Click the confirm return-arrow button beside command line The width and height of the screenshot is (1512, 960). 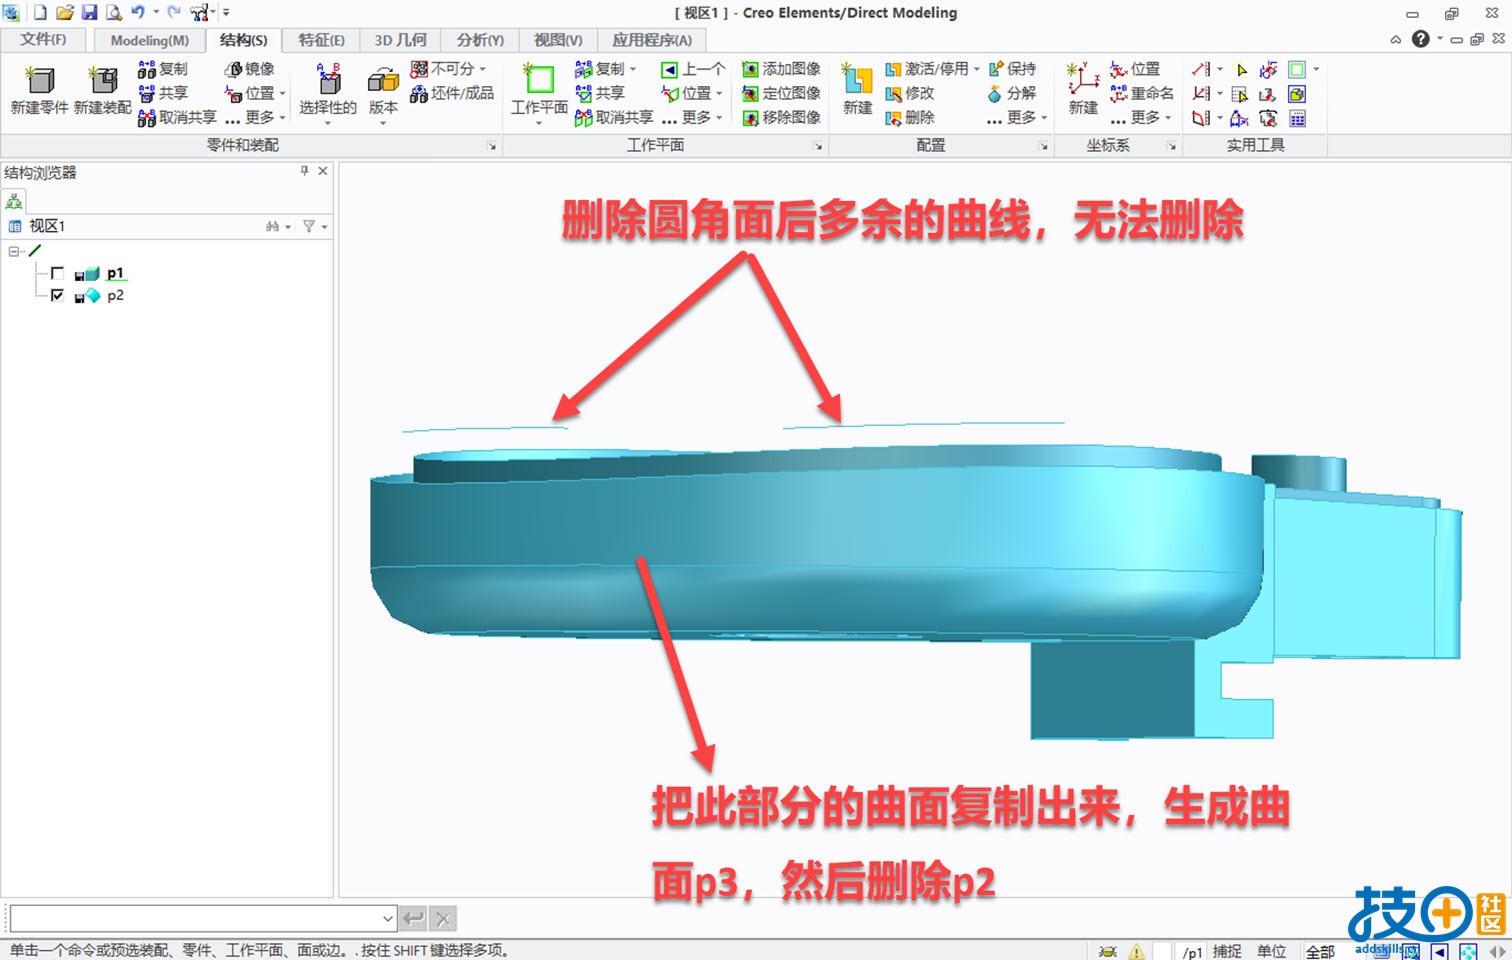[x=413, y=918]
